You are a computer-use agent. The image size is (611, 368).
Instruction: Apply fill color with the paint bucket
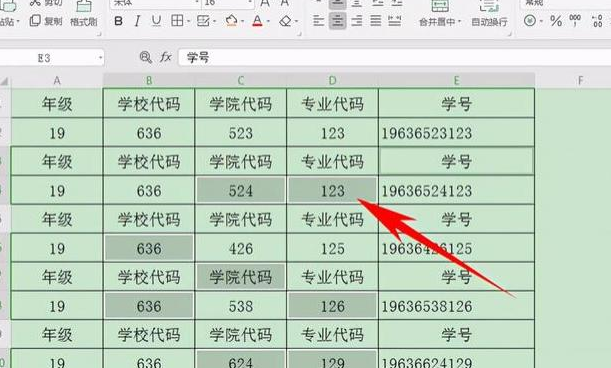coord(231,21)
